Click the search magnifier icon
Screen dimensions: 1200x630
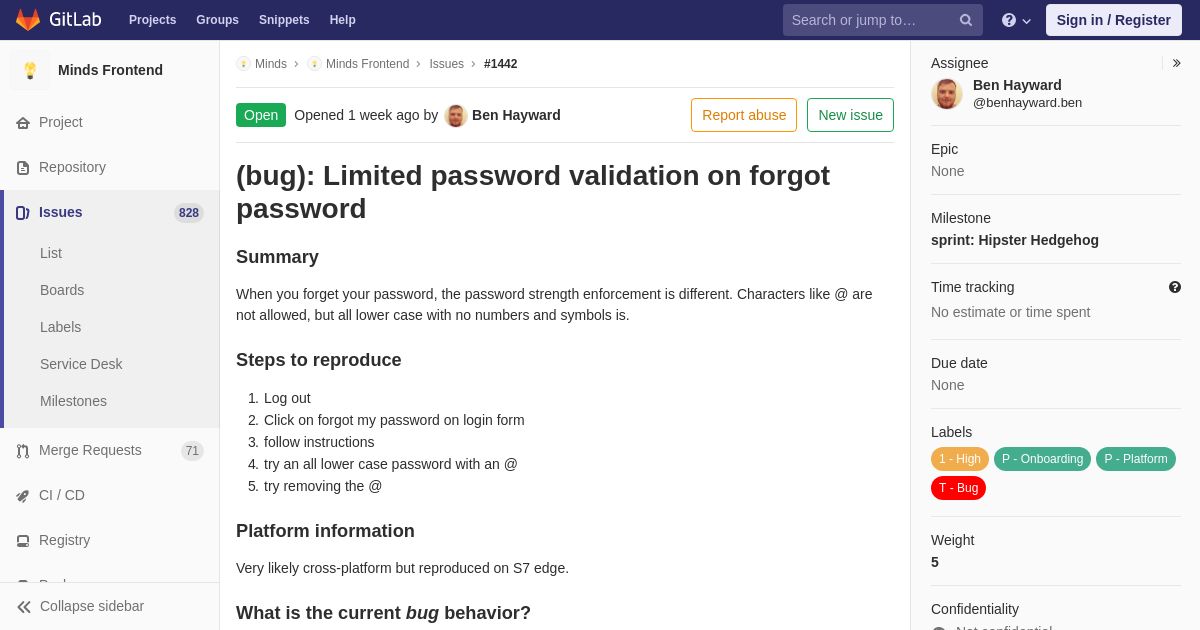tap(966, 20)
